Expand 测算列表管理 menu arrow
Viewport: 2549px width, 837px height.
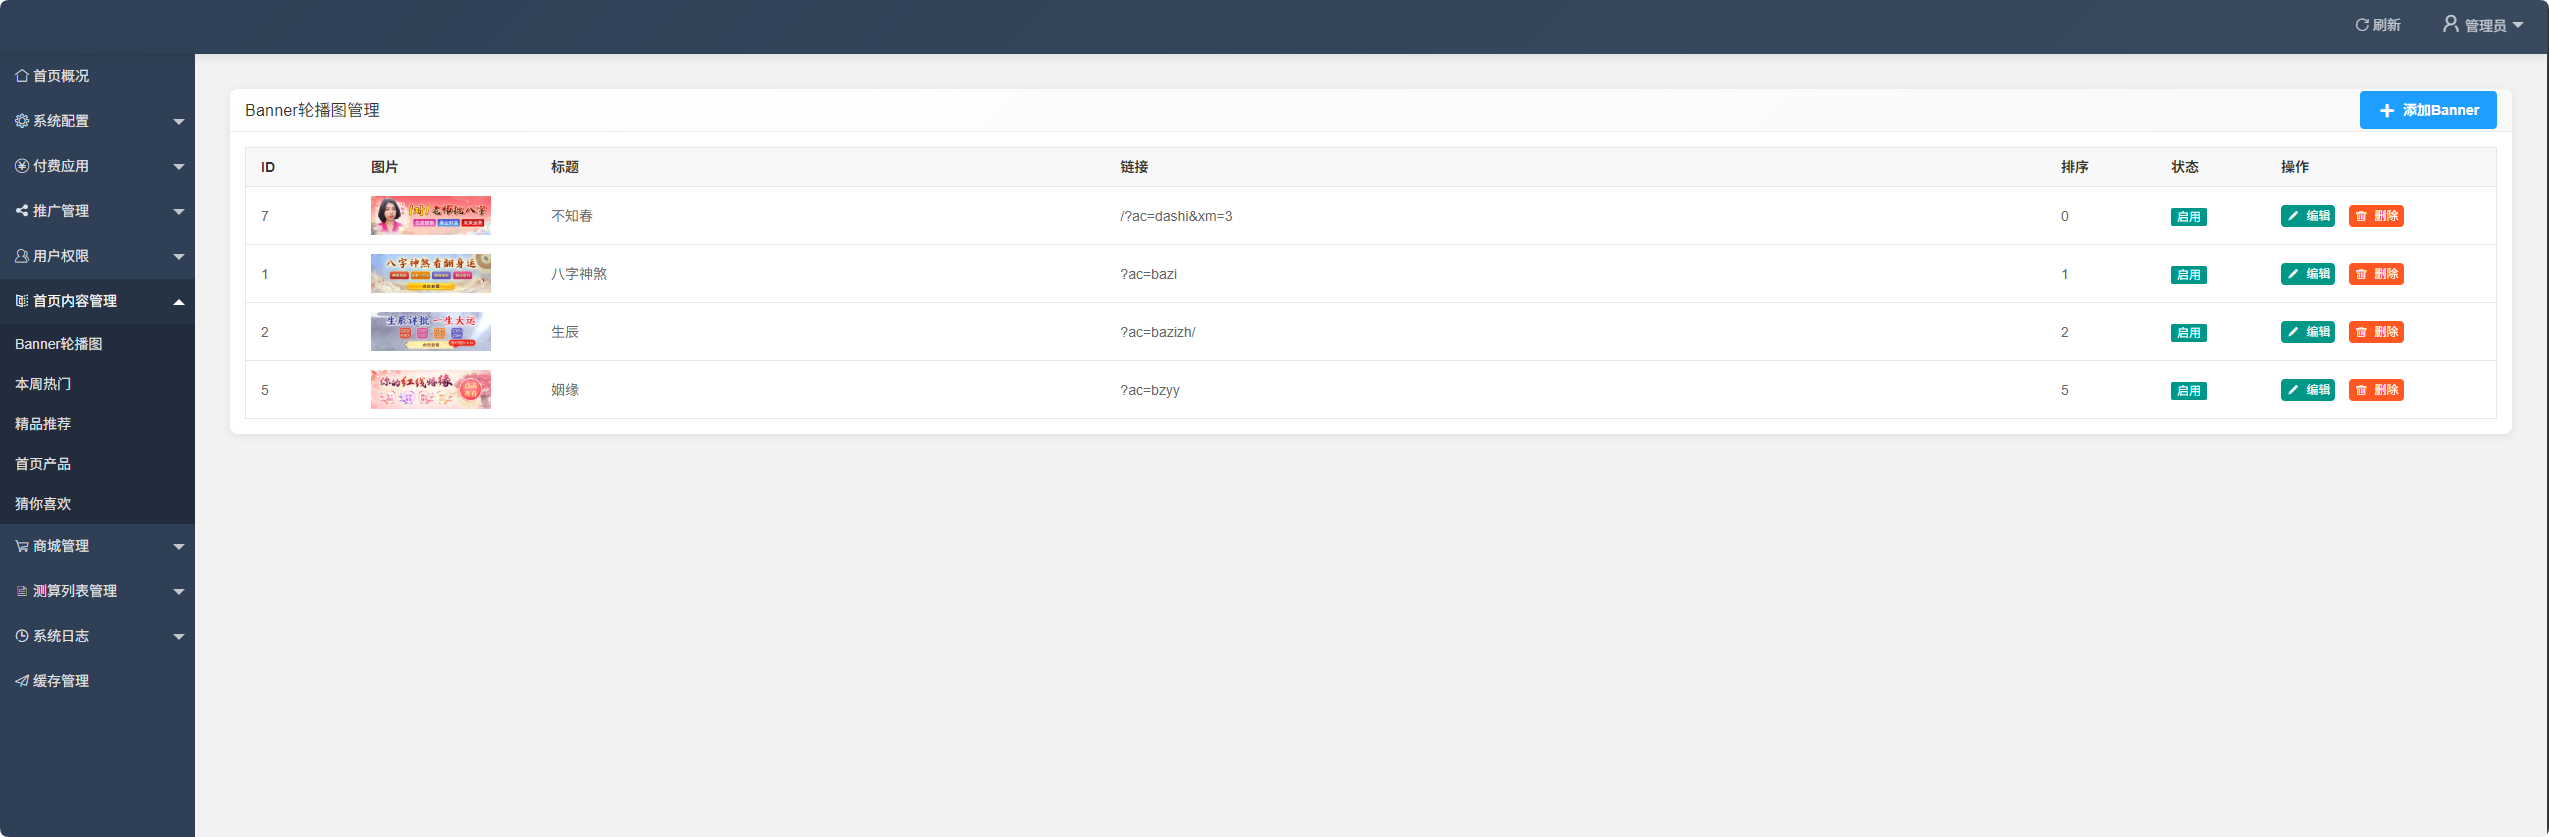(179, 592)
